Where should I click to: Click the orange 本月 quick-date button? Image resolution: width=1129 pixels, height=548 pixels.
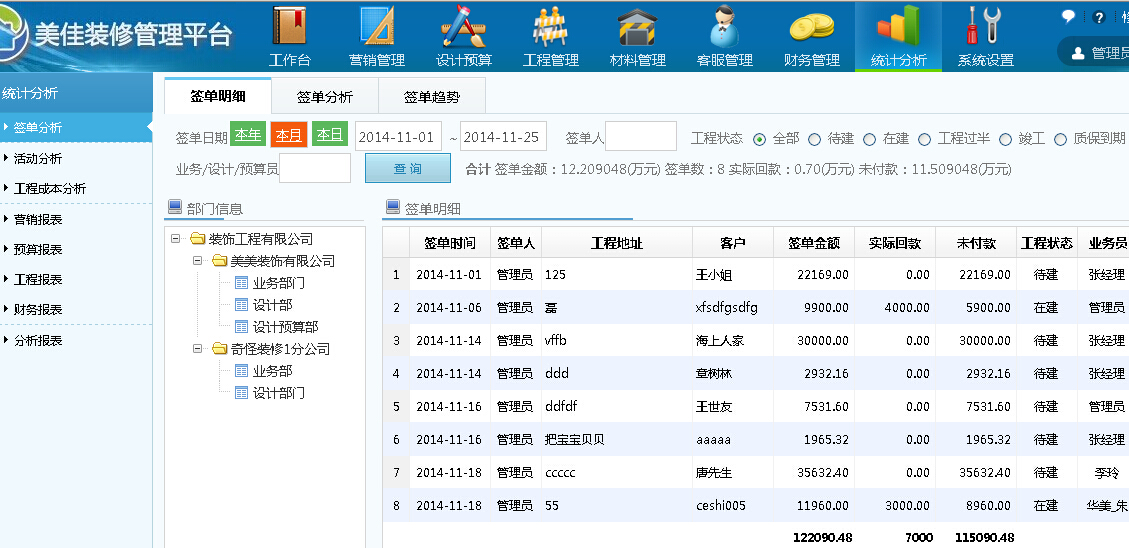(288, 135)
